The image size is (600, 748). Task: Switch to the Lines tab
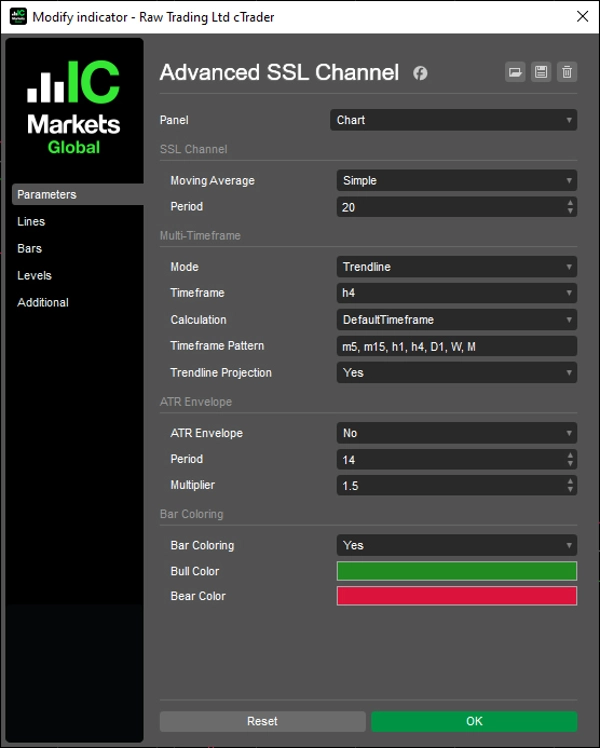pos(31,221)
